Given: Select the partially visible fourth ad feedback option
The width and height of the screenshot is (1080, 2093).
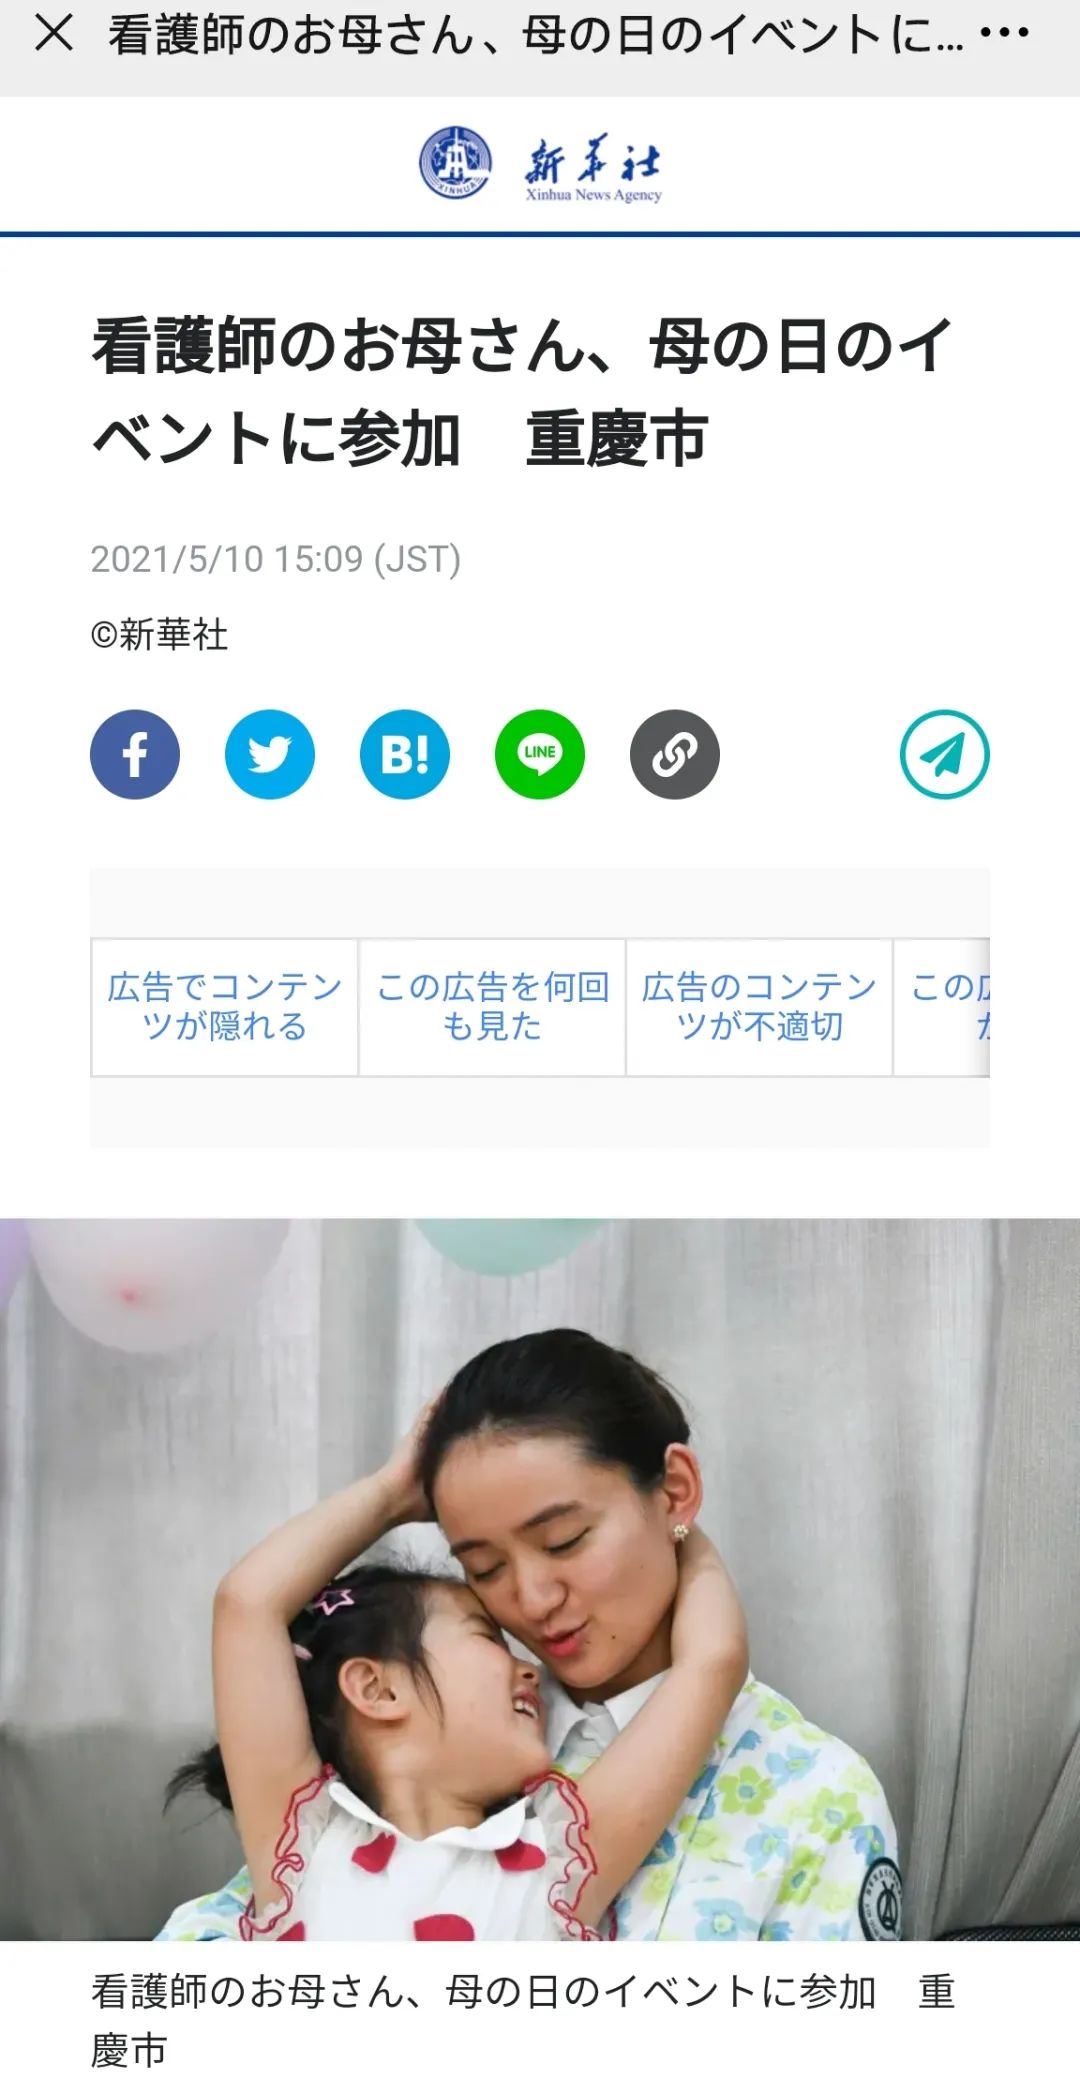Looking at the screenshot, I should point(942,1007).
